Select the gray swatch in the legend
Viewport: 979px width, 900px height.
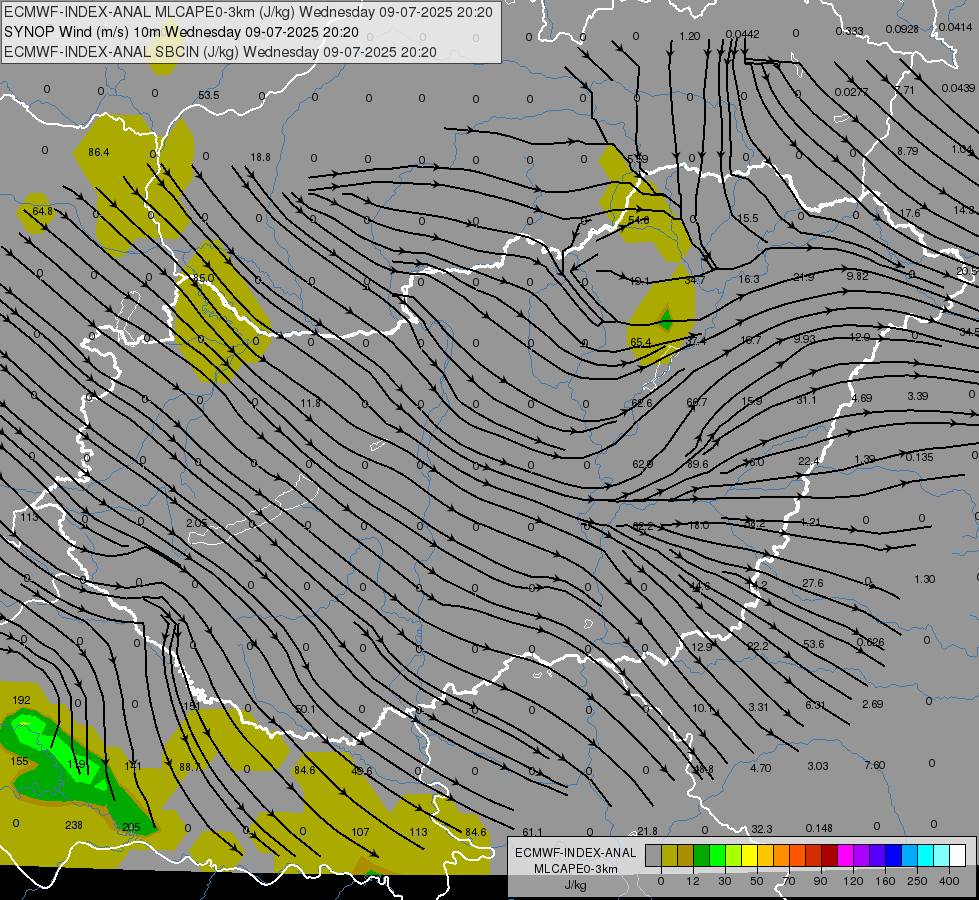tap(653, 855)
